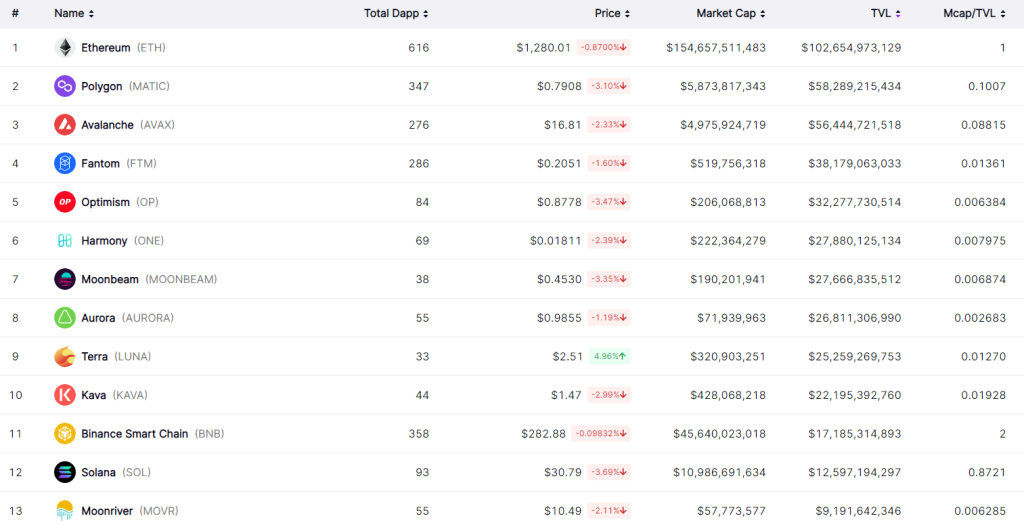Click the (MOONBEAM) ticker symbol
This screenshot has width=1024, height=529.
click(x=181, y=279)
